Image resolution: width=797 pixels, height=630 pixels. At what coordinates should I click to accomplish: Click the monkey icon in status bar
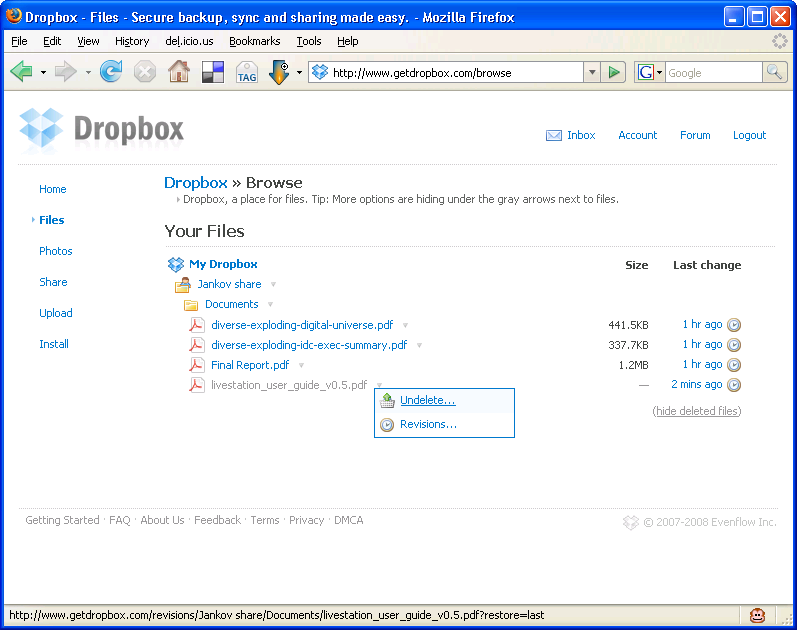757,615
